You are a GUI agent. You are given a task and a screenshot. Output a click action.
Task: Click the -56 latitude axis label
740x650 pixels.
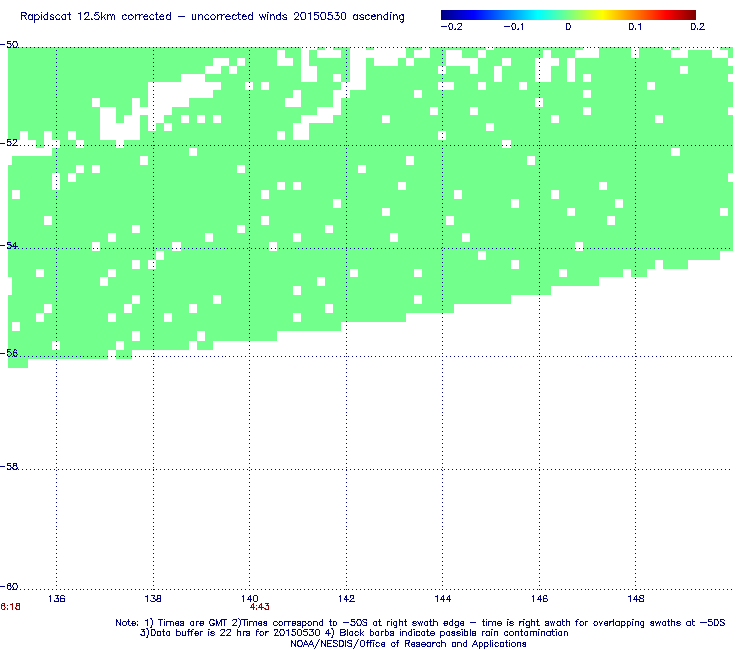click(9, 353)
